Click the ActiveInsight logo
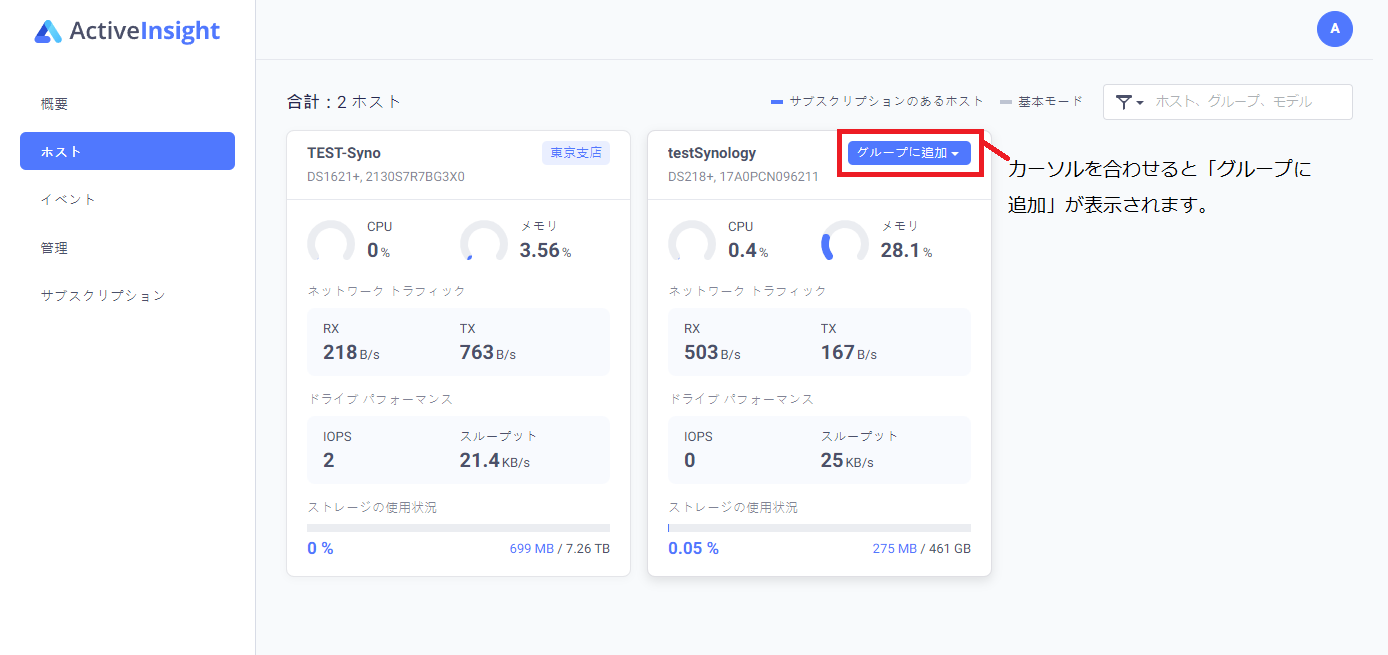The height and width of the screenshot is (655, 1388). point(127,31)
